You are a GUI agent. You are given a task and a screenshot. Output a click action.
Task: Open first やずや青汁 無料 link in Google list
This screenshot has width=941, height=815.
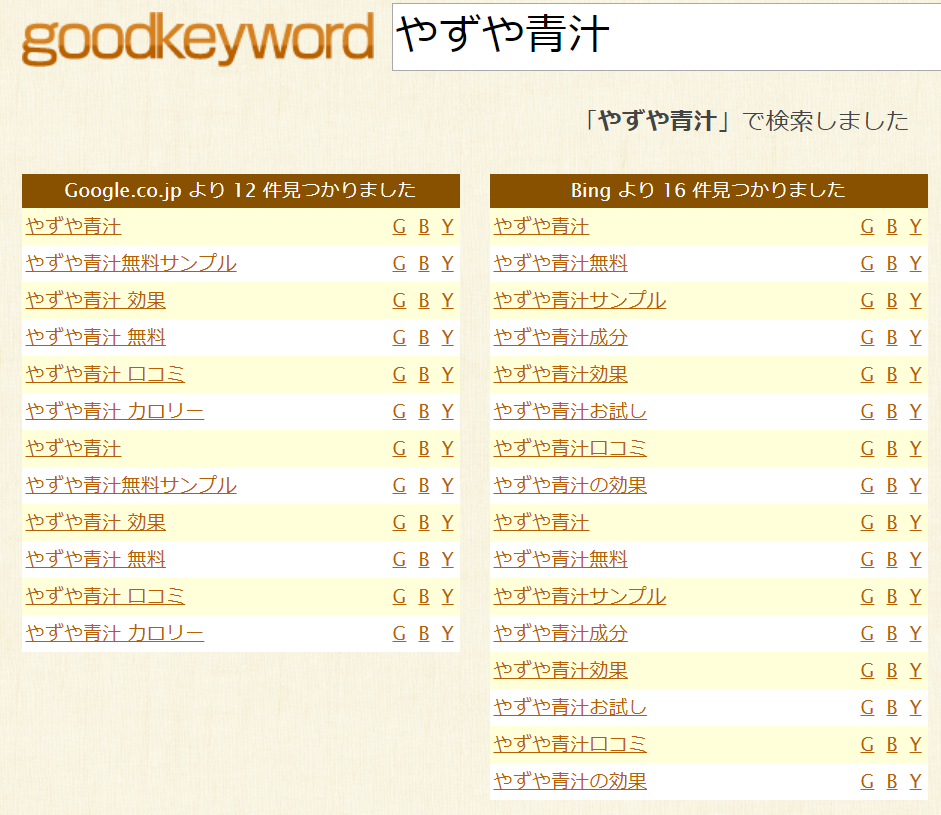pos(95,337)
